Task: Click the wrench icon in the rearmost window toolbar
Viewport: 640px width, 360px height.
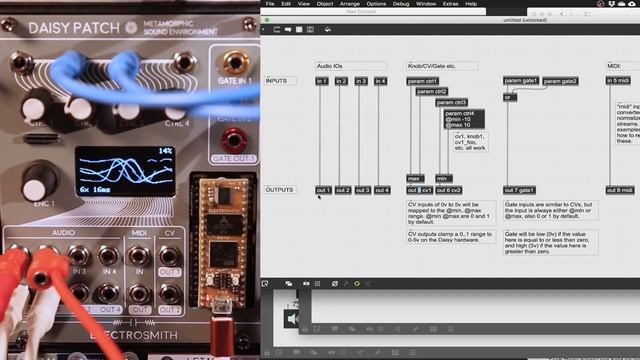Action: tap(377, 352)
